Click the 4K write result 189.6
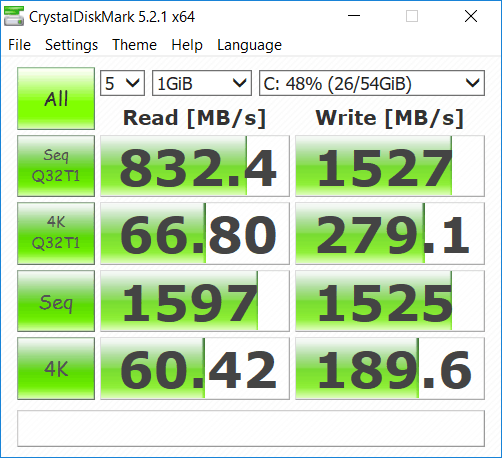502x458 pixels. coord(390,368)
